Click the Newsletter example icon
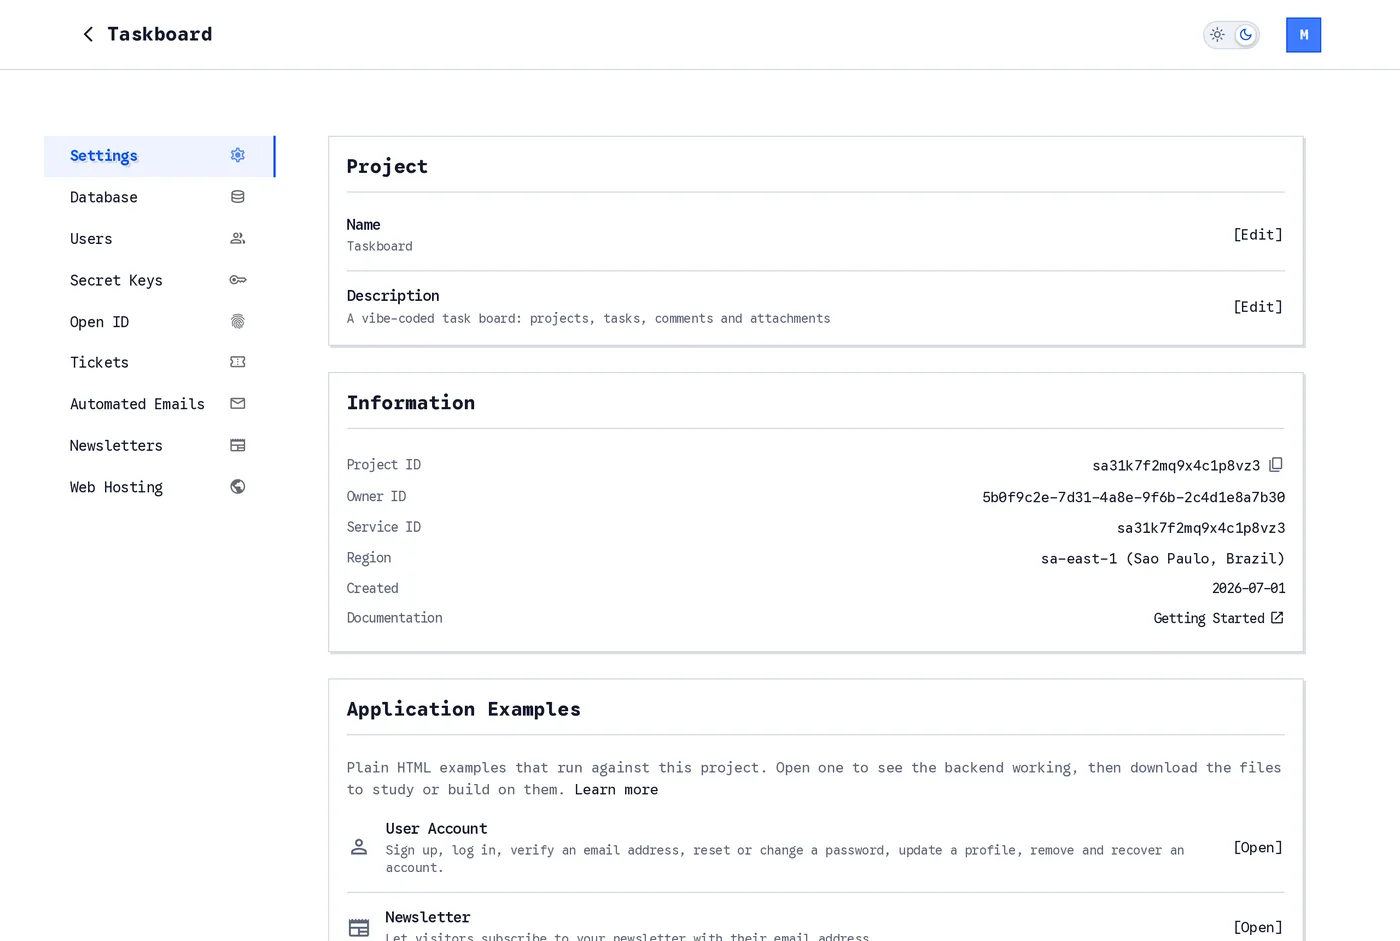Viewport: 1400px width, 941px height. [x=359, y=928]
